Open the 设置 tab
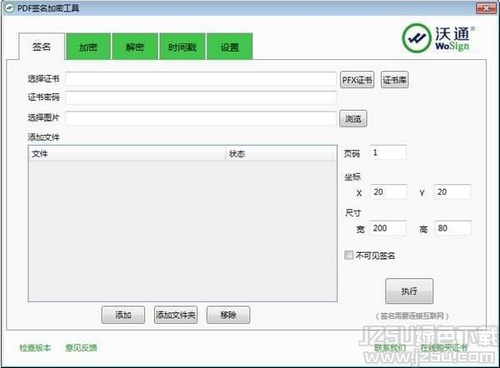The height and width of the screenshot is (368, 500). click(230, 47)
